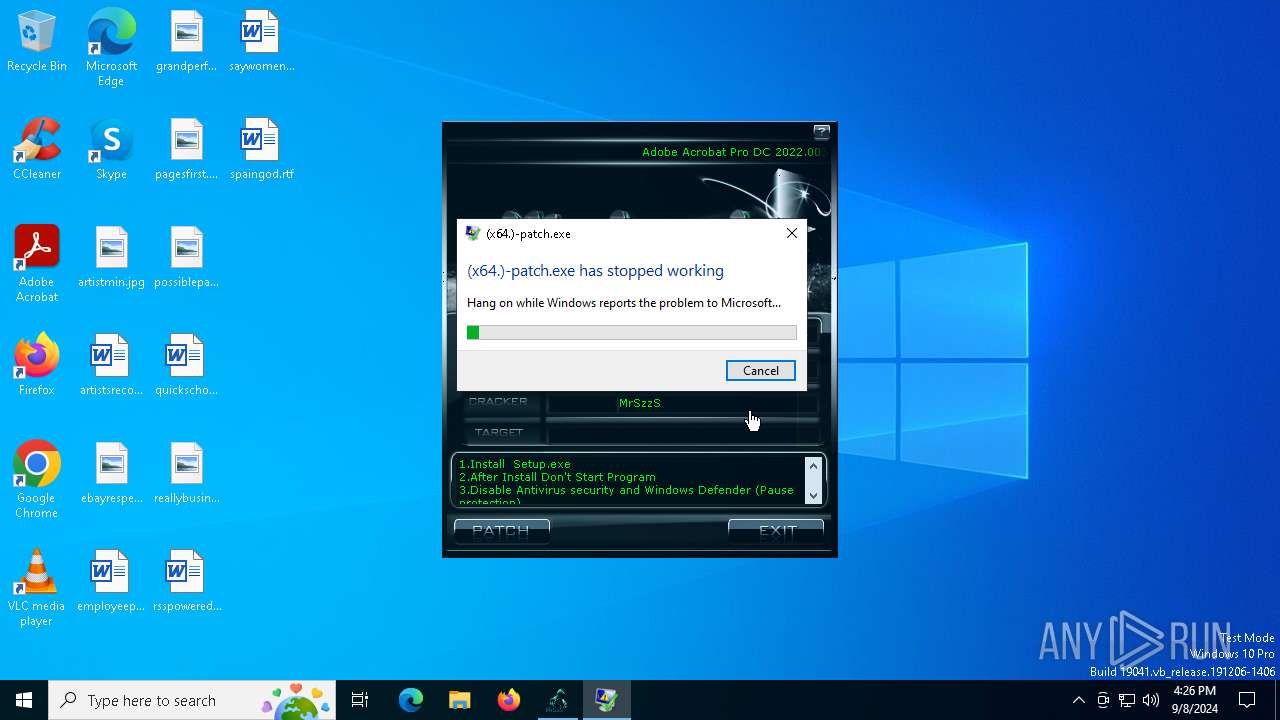The image size is (1280, 720).
Task: Select the rsspowered... Word document
Action: click(186, 582)
